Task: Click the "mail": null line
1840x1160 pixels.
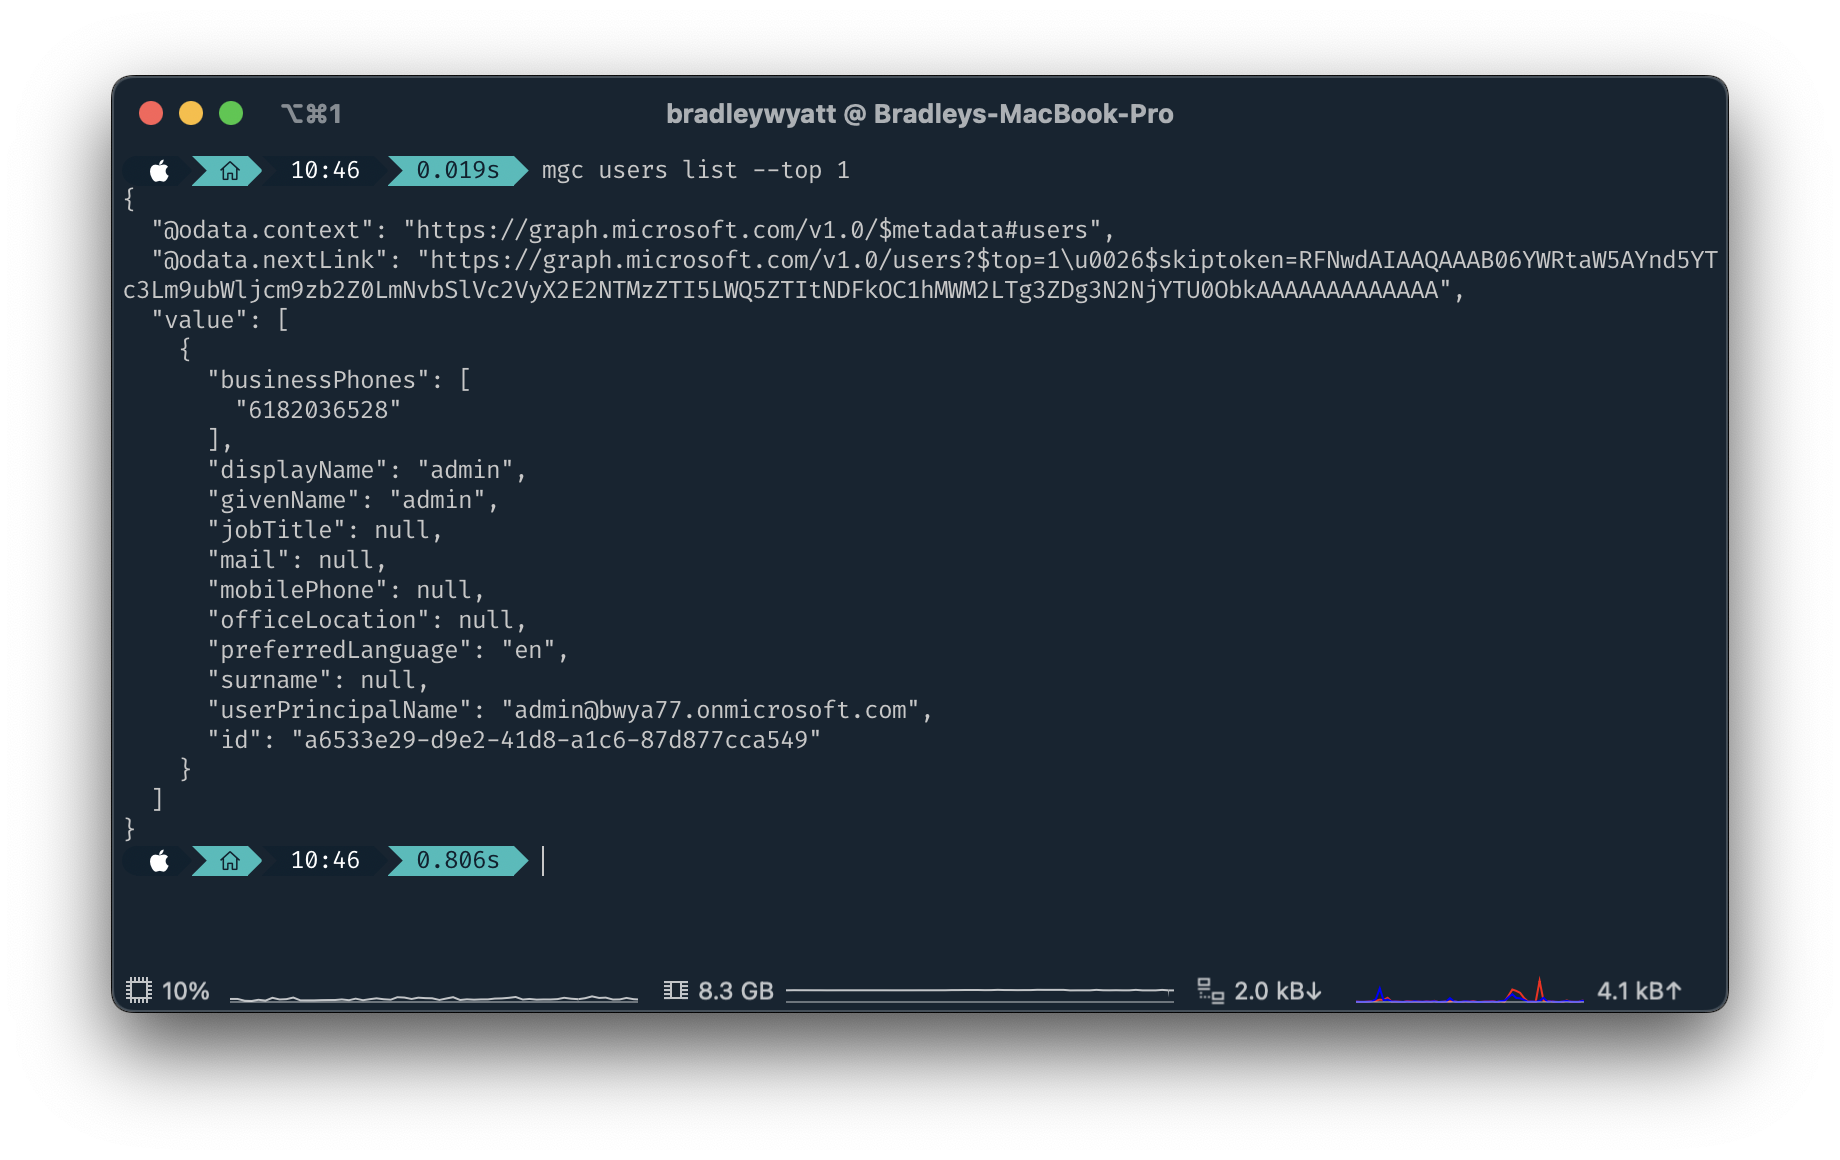Action: click(x=297, y=561)
